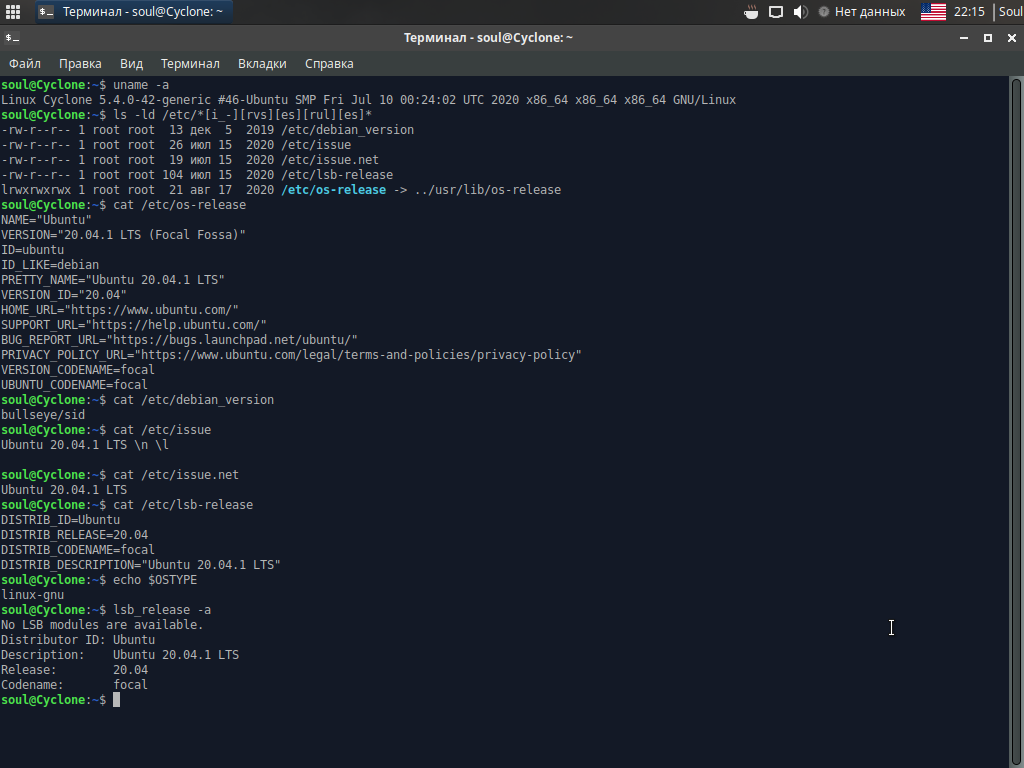Close the terminal window
Viewport: 1024px width, 768px height.
[x=1012, y=38]
